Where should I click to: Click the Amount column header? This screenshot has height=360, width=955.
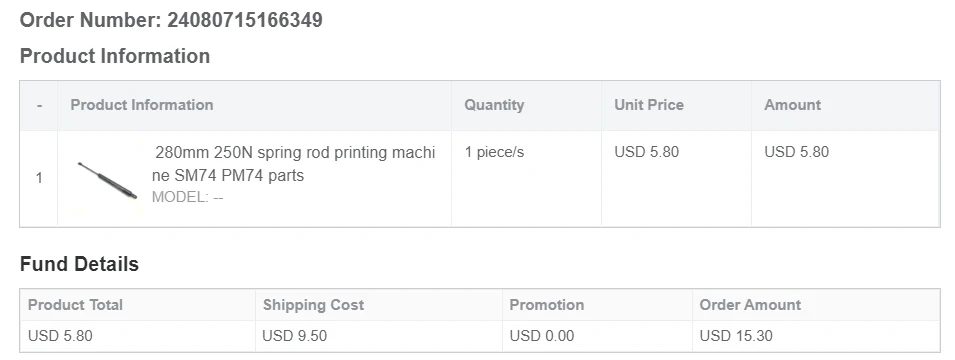click(792, 105)
